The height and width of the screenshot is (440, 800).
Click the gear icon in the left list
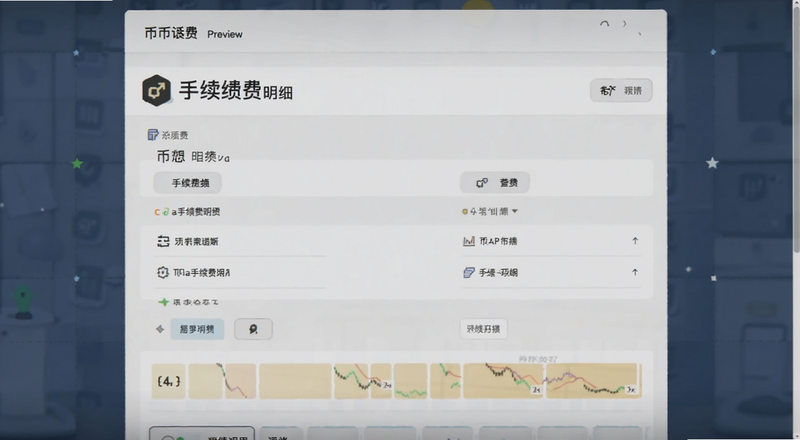point(163,273)
